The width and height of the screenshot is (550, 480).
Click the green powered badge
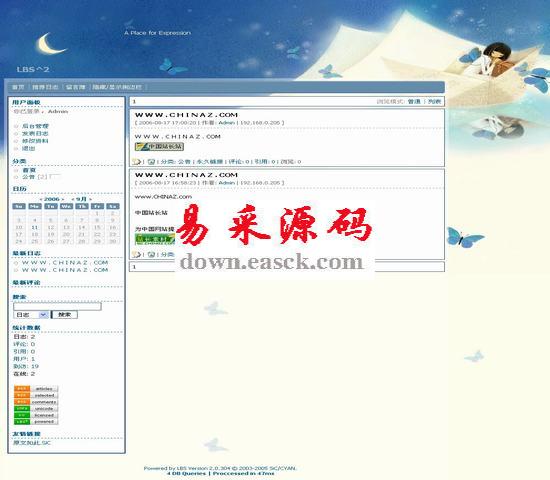tap(36, 422)
